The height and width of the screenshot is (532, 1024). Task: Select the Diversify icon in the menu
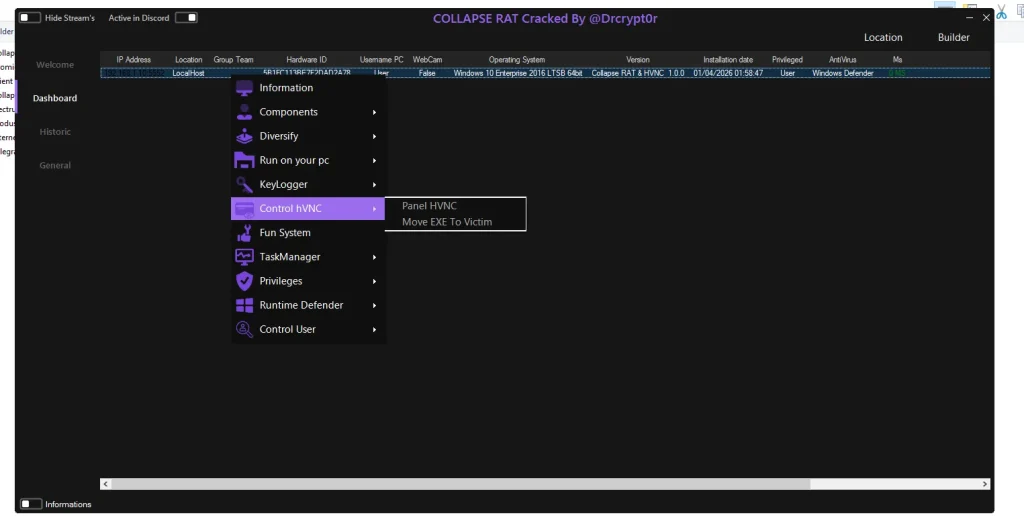pyautogui.click(x=244, y=136)
